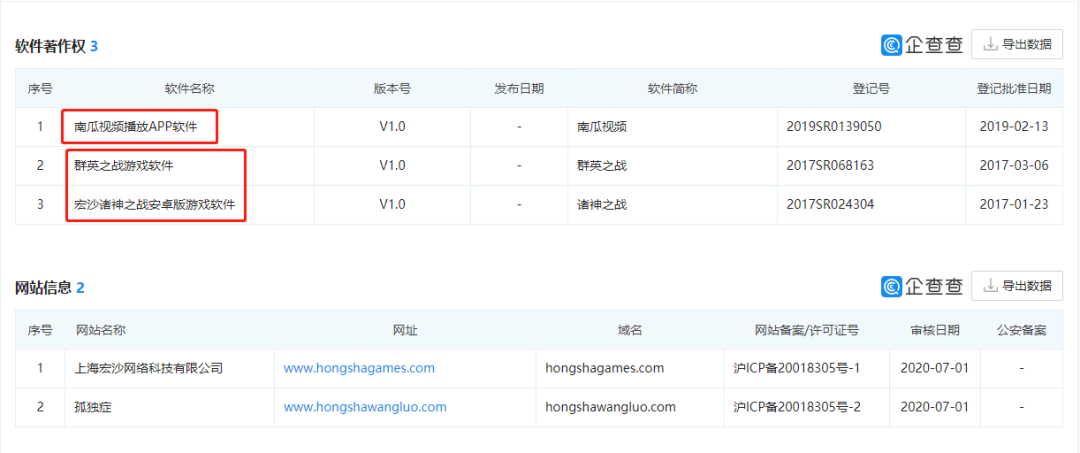Click the V1.0 version of 群英之战游戏软件

(393, 165)
